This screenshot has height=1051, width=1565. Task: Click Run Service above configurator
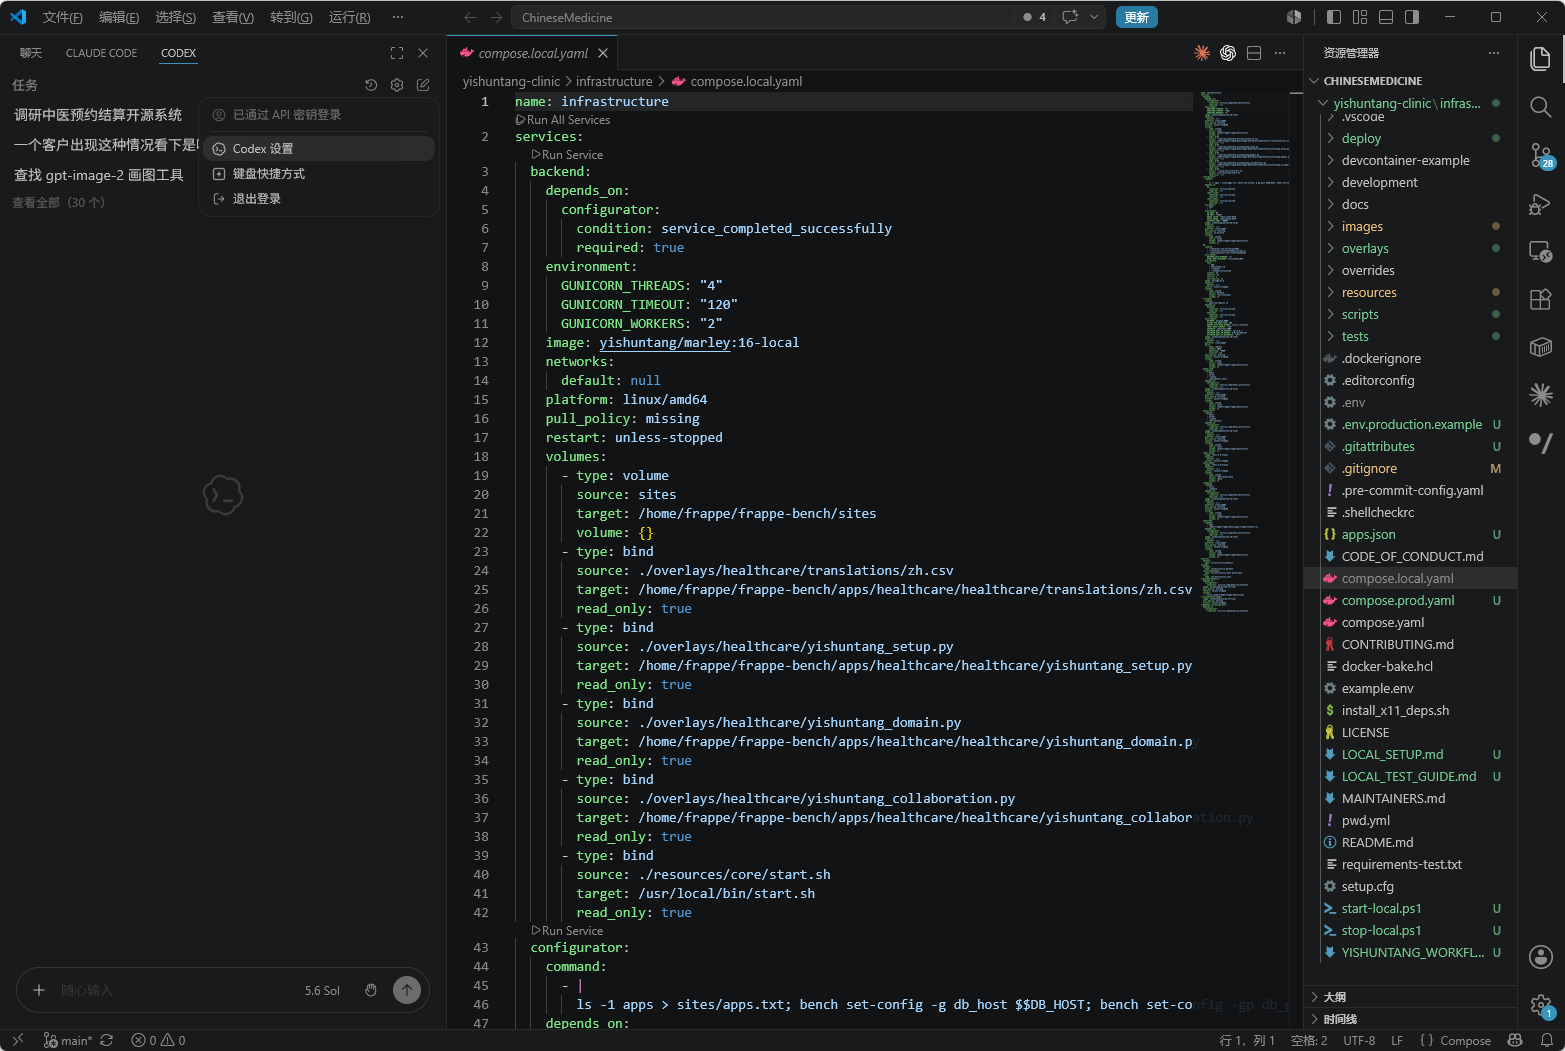coord(567,931)
